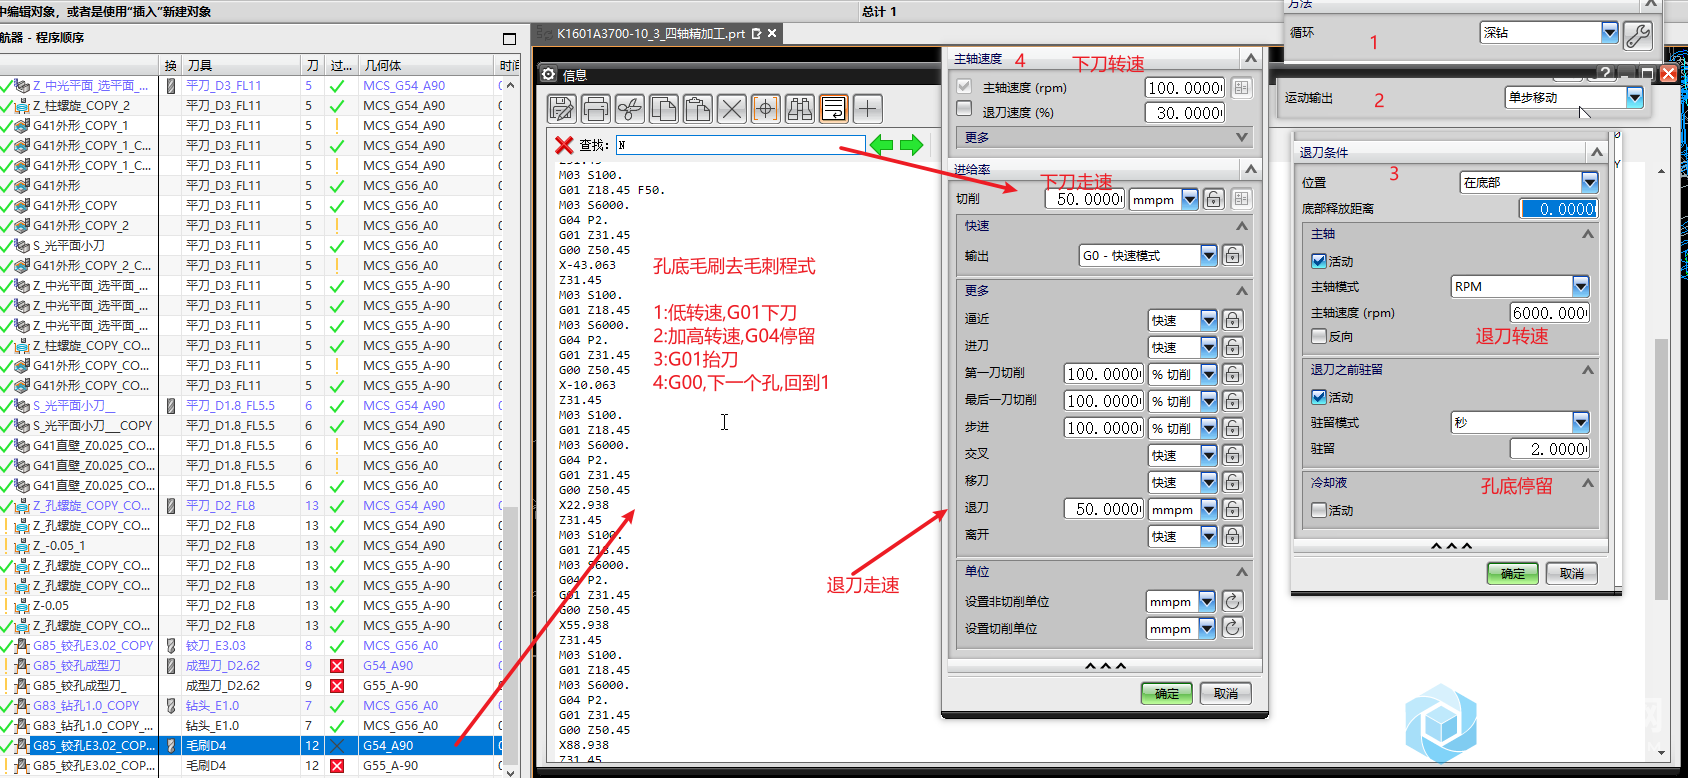Click the scissors cut icon in the 信息 toolbar
1688x778 pixels.
tap(630, 108)
